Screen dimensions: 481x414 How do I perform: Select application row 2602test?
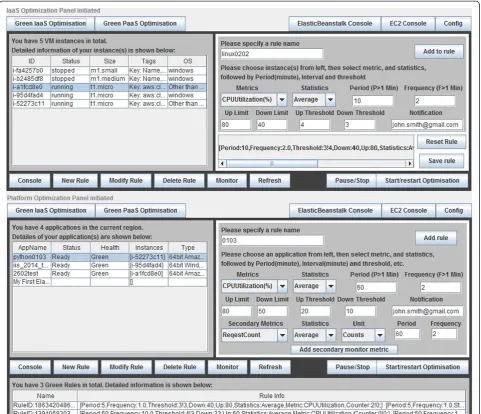tap(110, 274)
